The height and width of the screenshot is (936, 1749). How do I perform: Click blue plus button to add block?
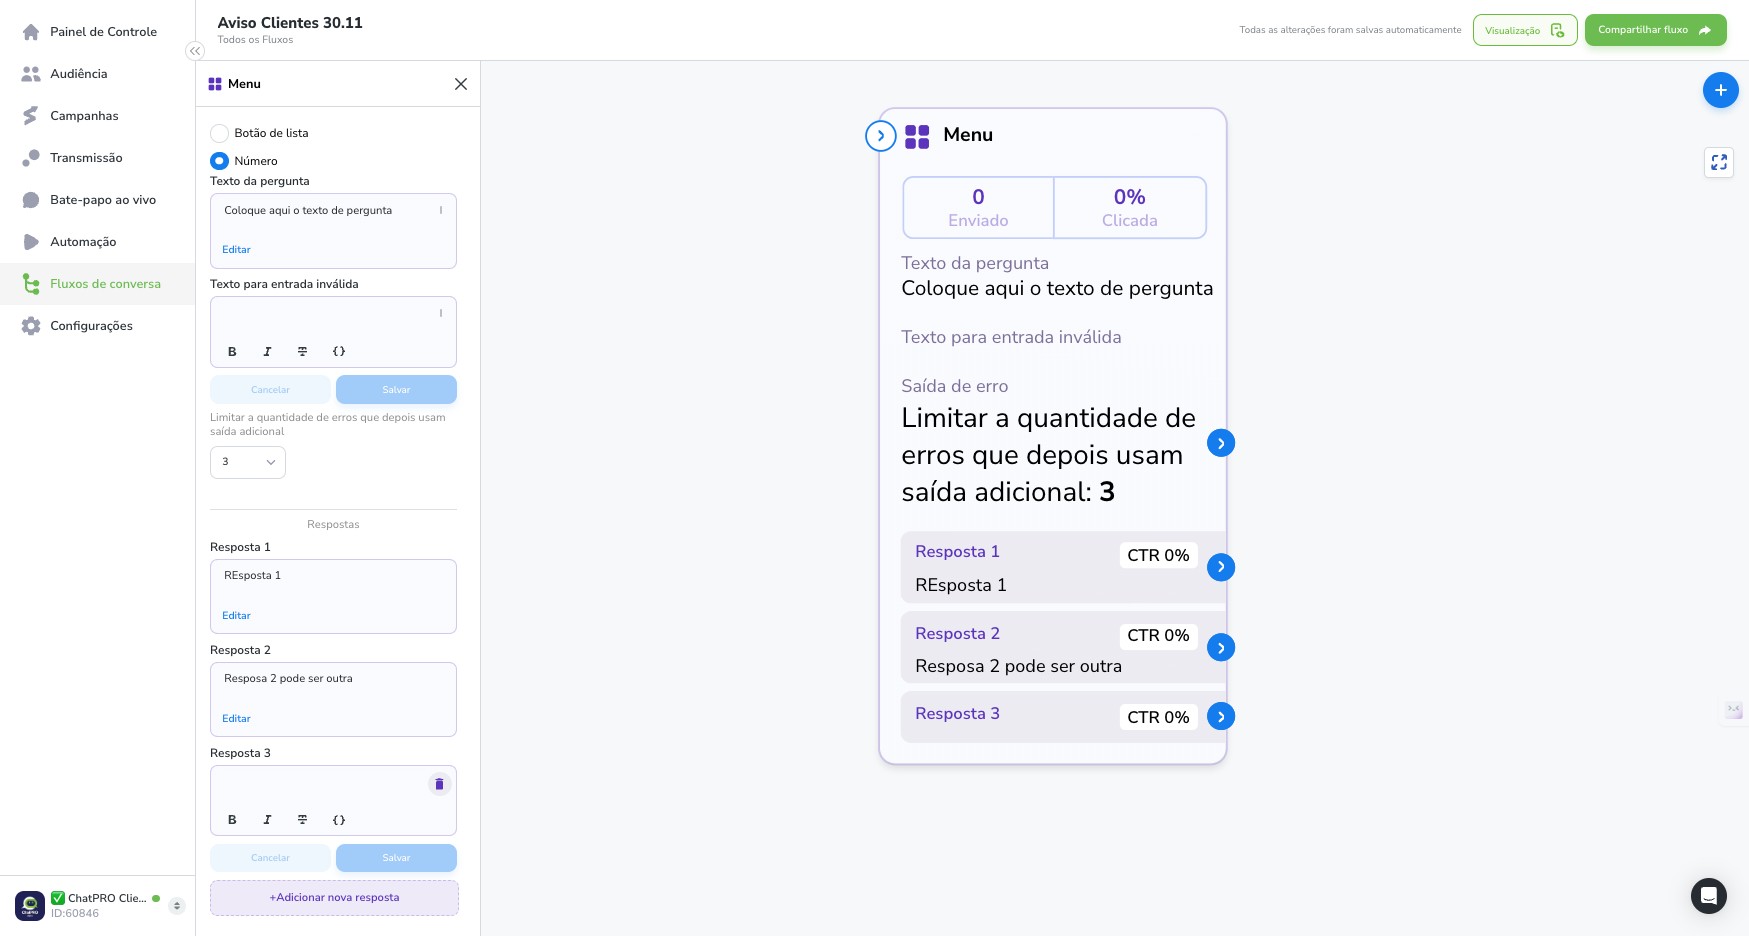pyautogui.click(x=1720, y=90)
